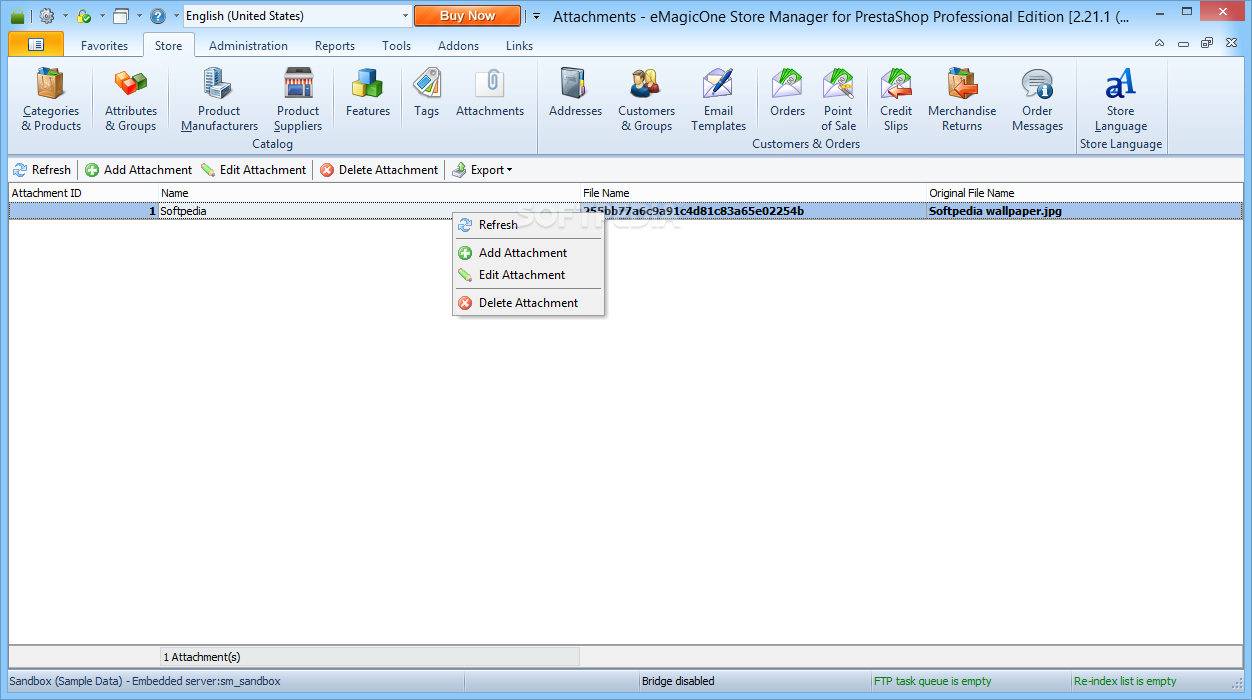Screen dimensions: 1252x700
Task: Open Product Manufacturers section
Action: 219,99
